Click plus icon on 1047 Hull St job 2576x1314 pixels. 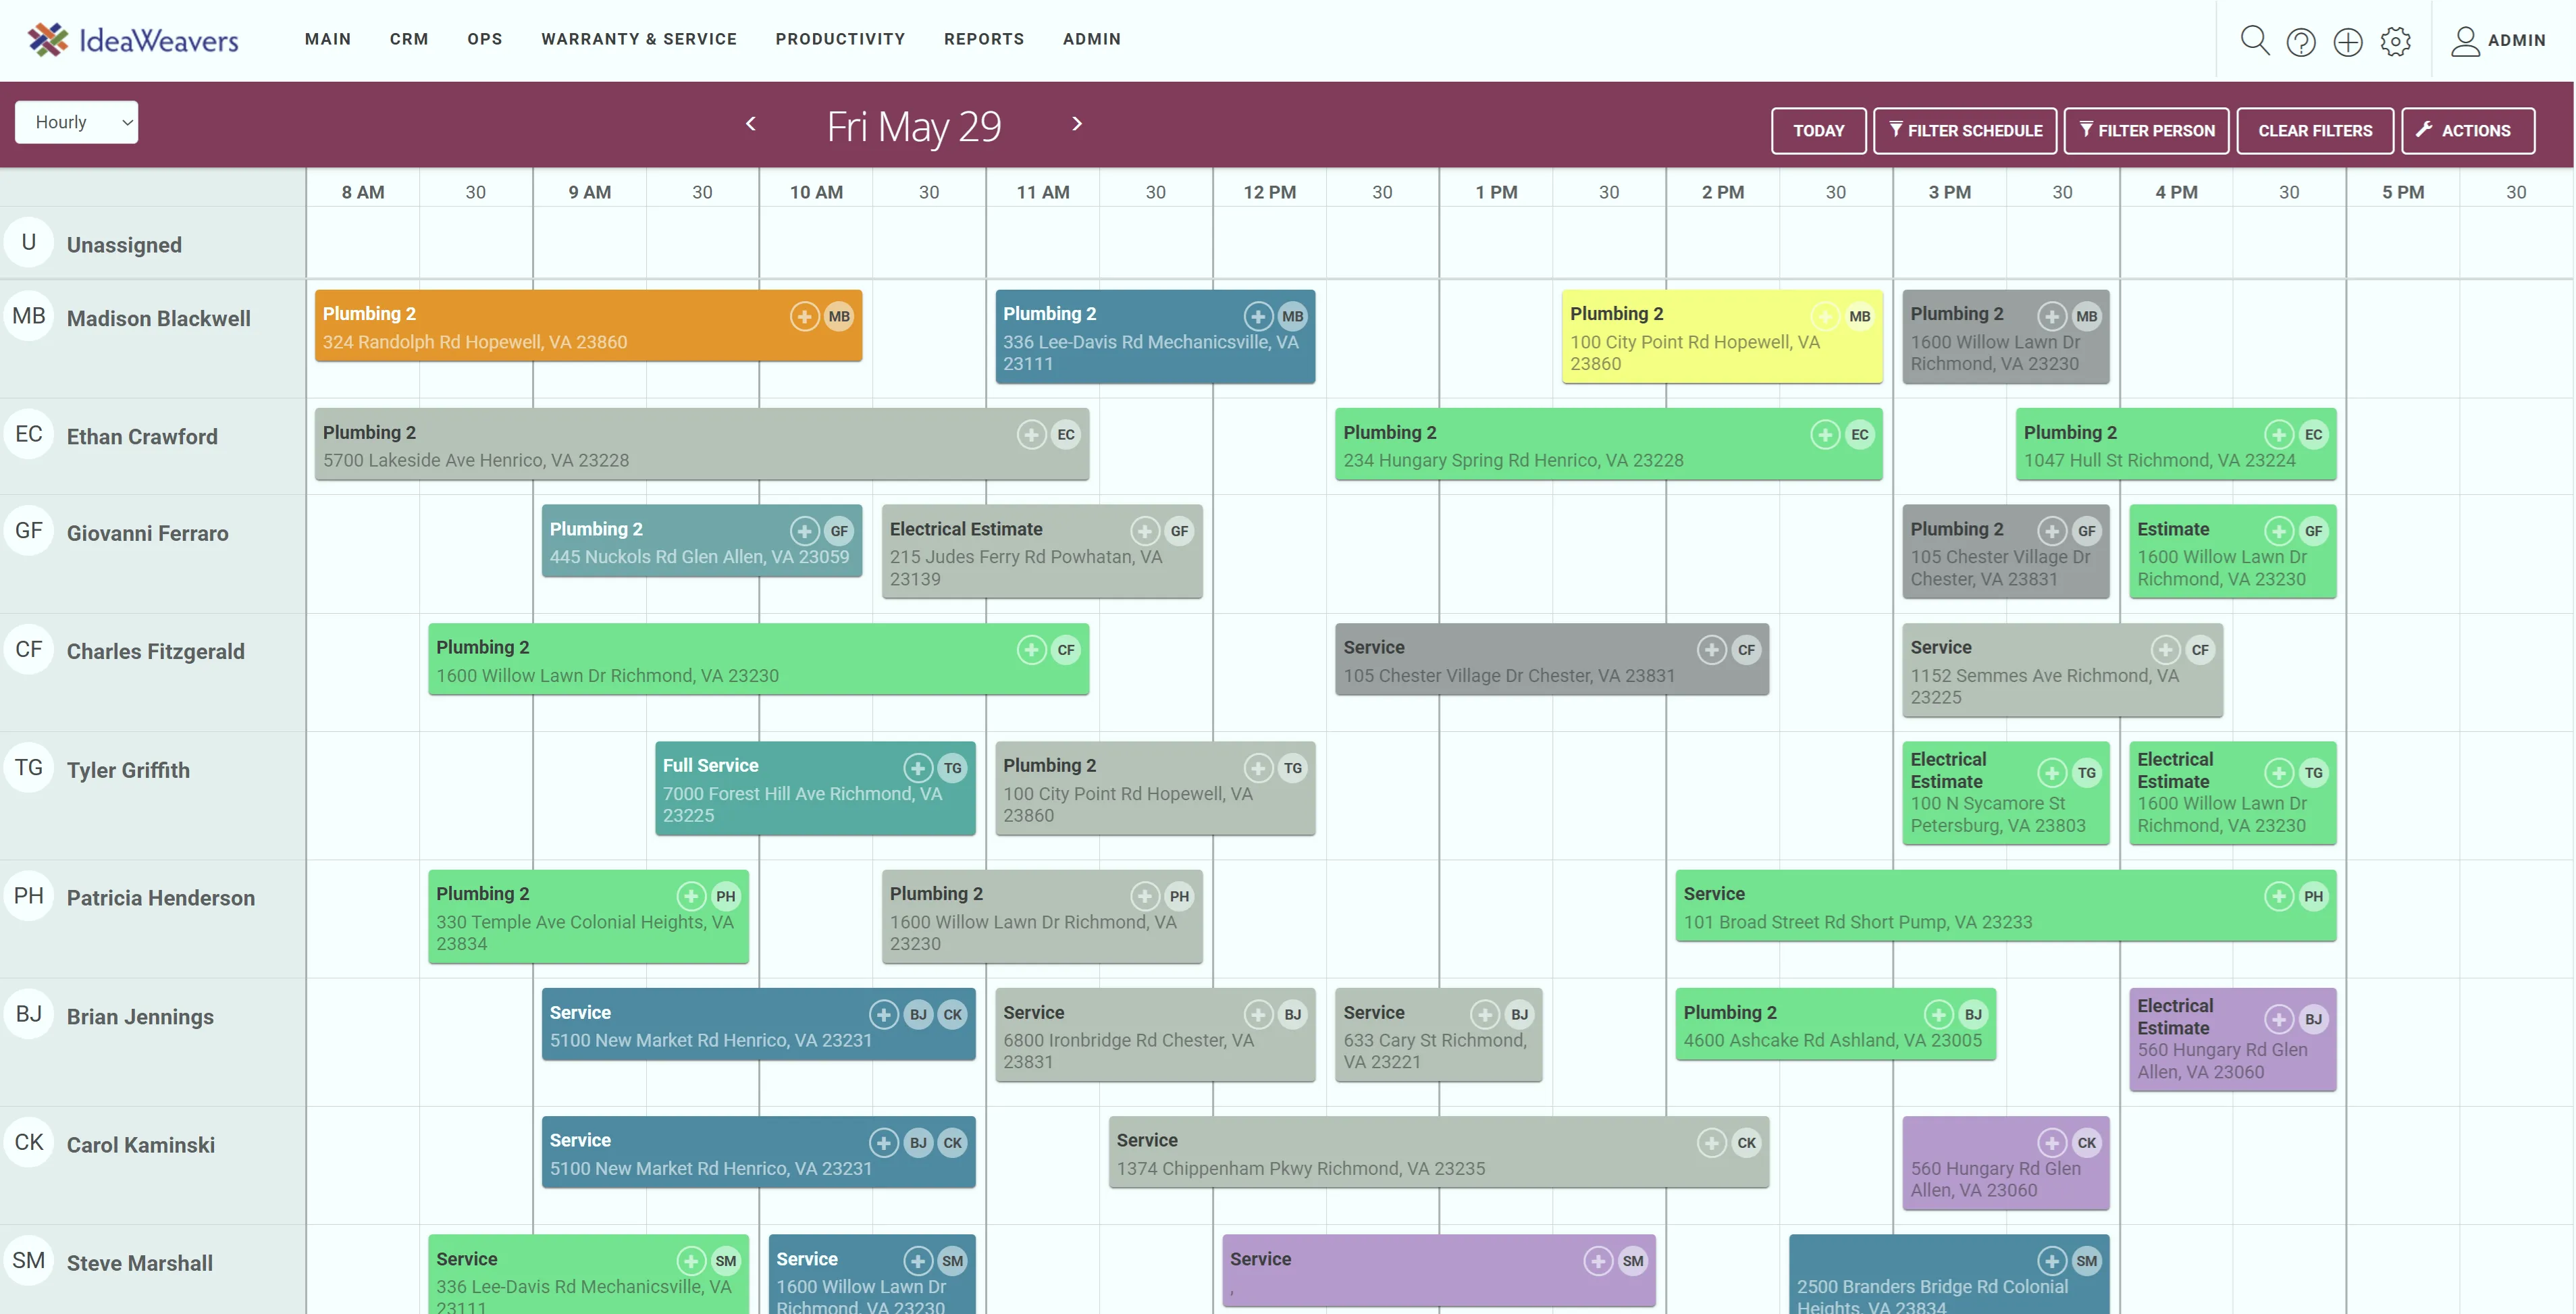point(2279,434)
